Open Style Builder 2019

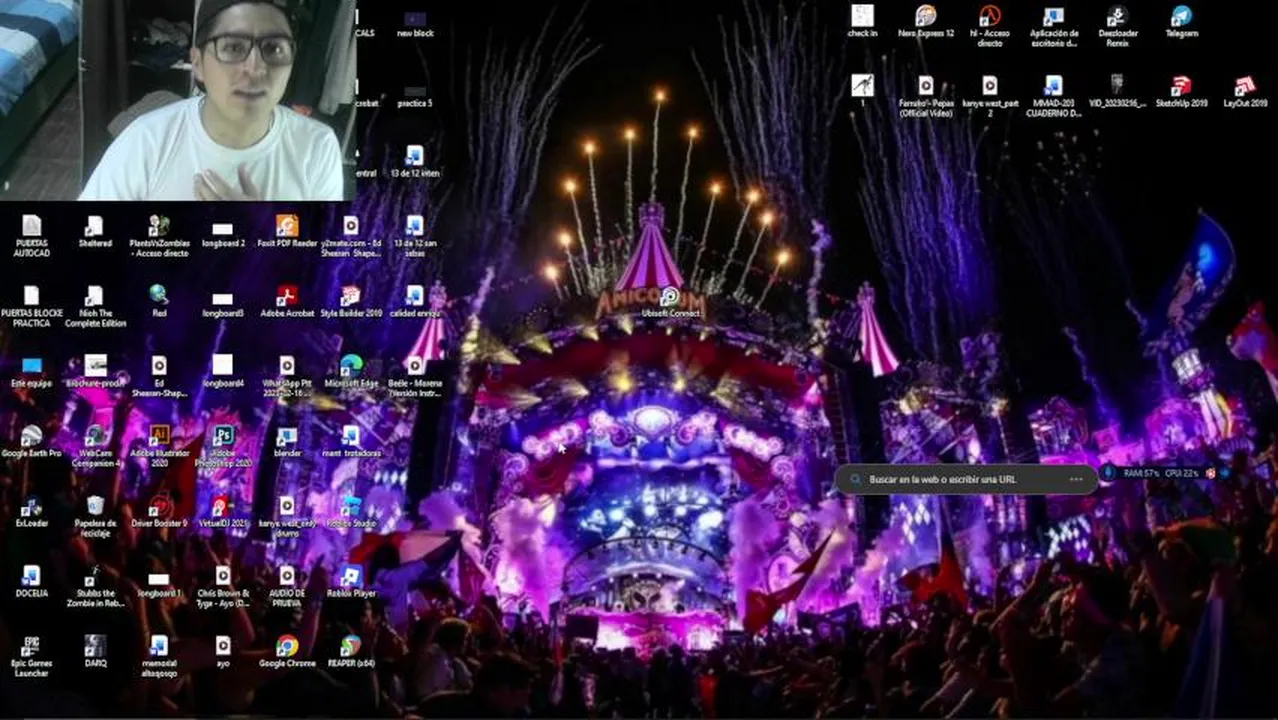pos(351,301)
